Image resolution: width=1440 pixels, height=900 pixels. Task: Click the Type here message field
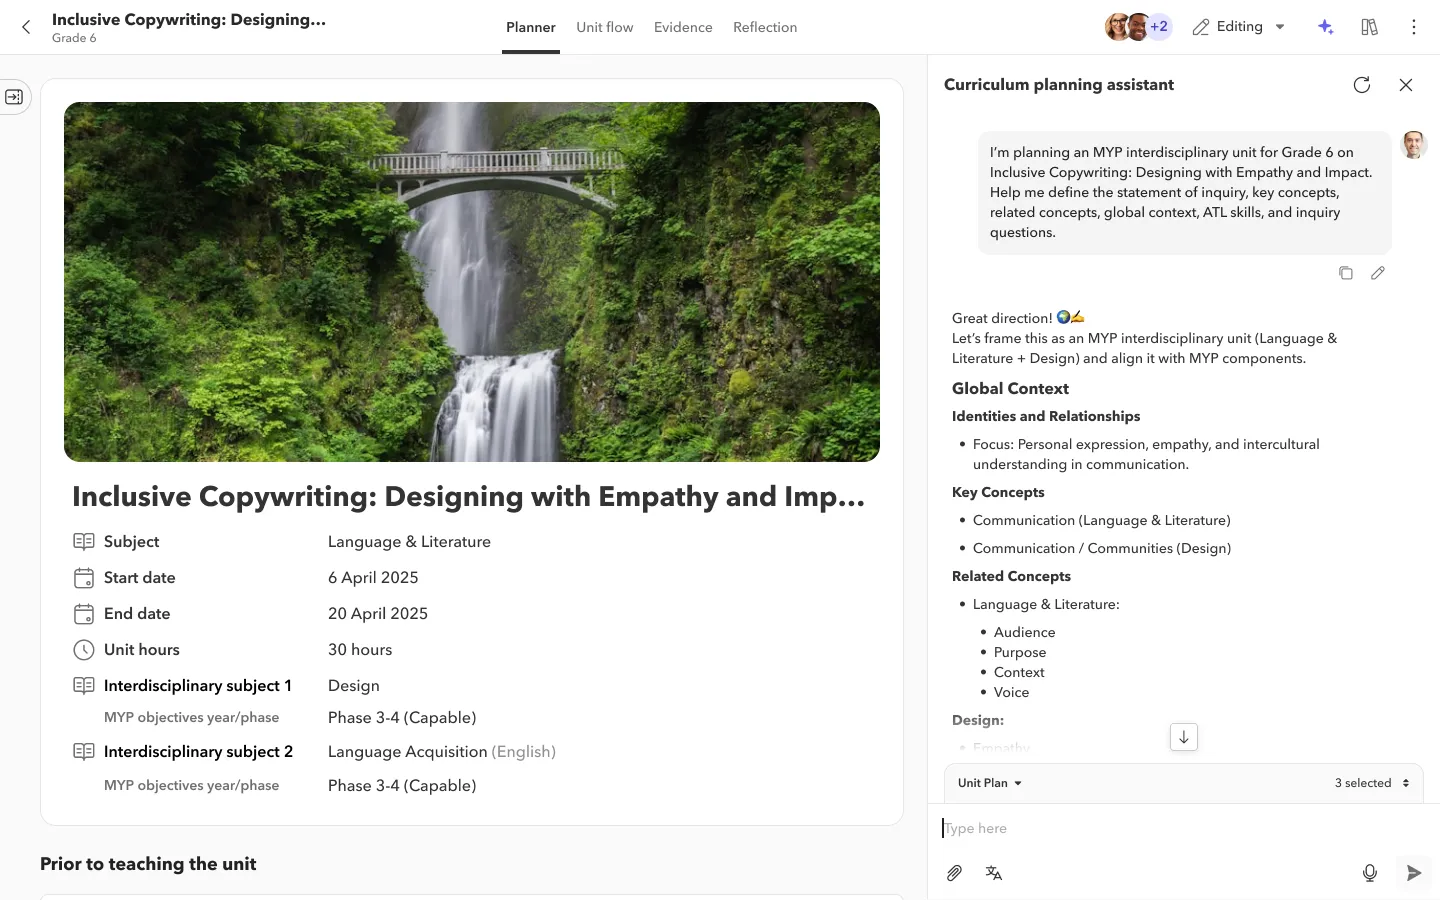pyautogui.click(x=1150, y=828)
